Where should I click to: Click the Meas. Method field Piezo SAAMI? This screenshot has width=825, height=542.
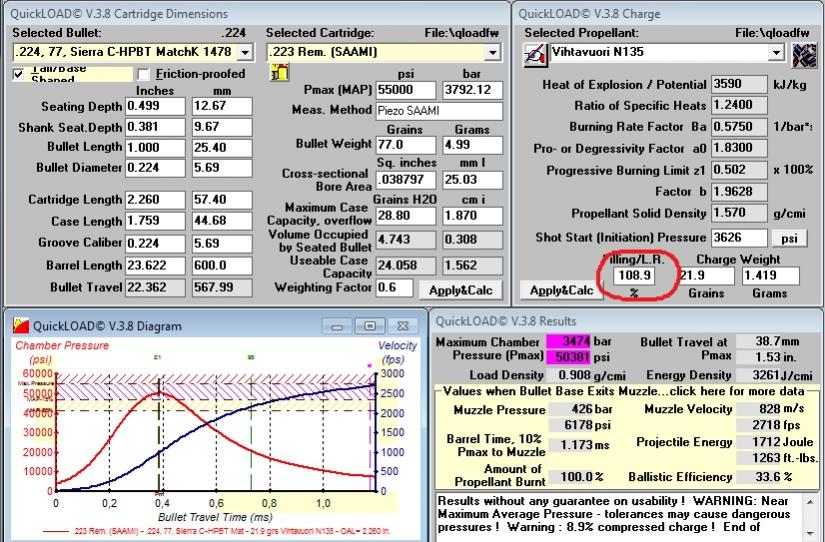tap(439, 111)
